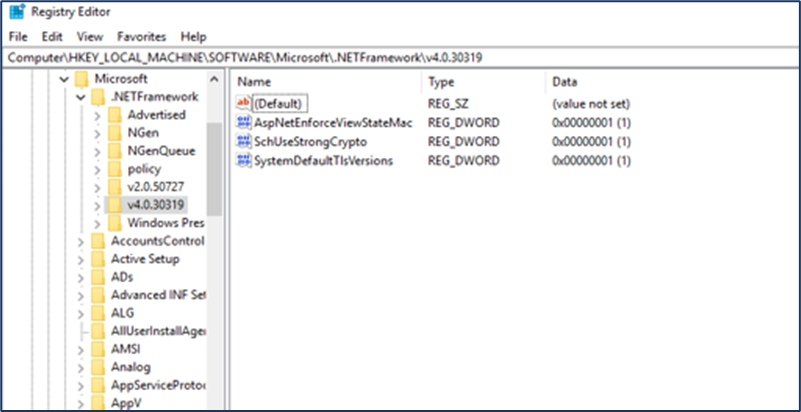
Task: Expand the AMSI key
Action: [x=81, y=350]
